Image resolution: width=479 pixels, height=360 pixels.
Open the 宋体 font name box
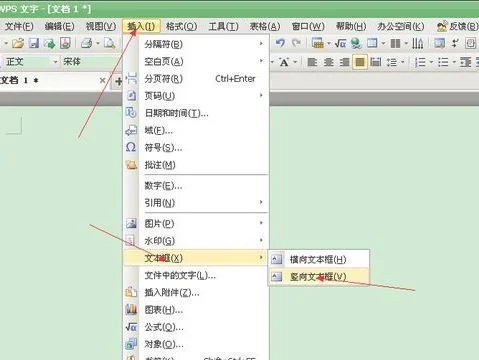90,62
